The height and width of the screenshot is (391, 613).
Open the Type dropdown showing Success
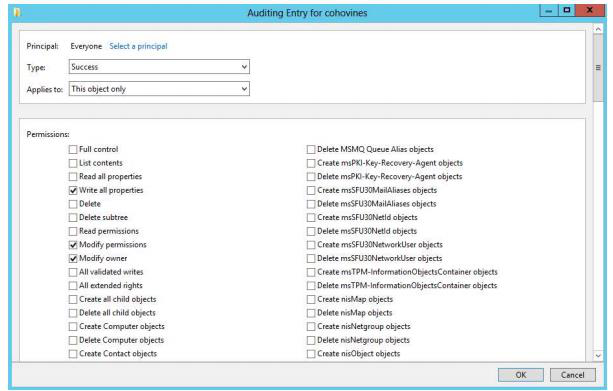[159, 67]
